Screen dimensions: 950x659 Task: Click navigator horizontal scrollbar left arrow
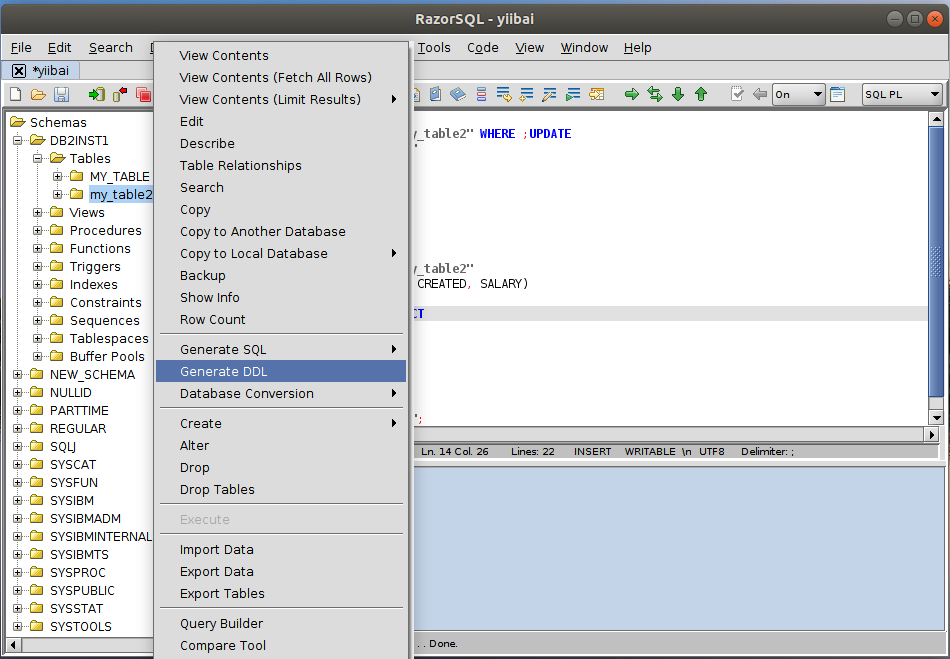click(13, 644)
